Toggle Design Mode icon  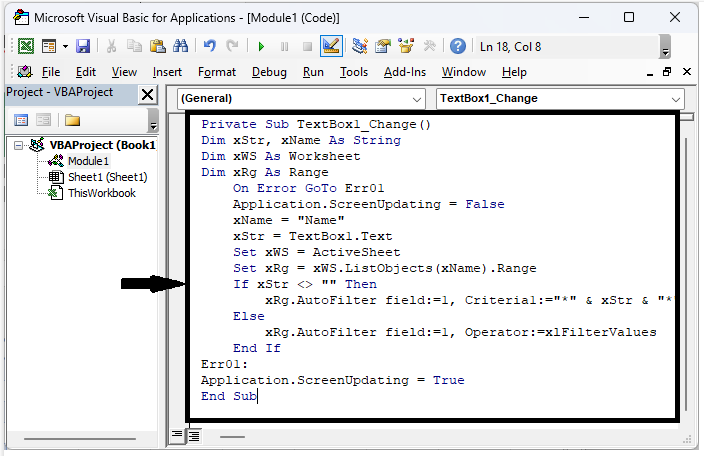tap(331, 46)
